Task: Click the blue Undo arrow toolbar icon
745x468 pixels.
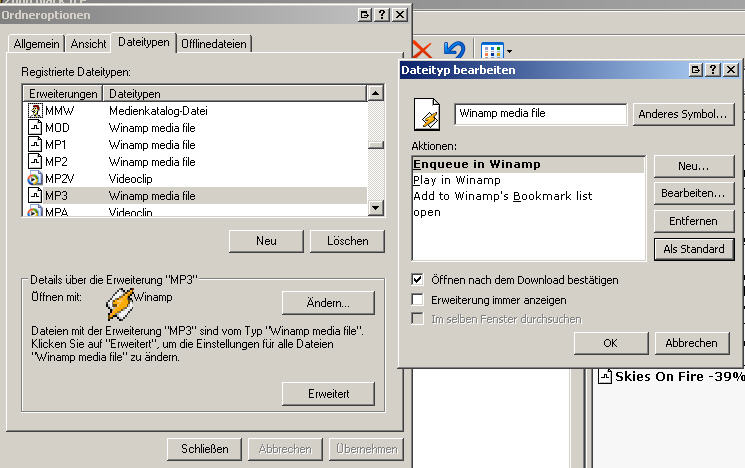Action: (x=454, y=49)
